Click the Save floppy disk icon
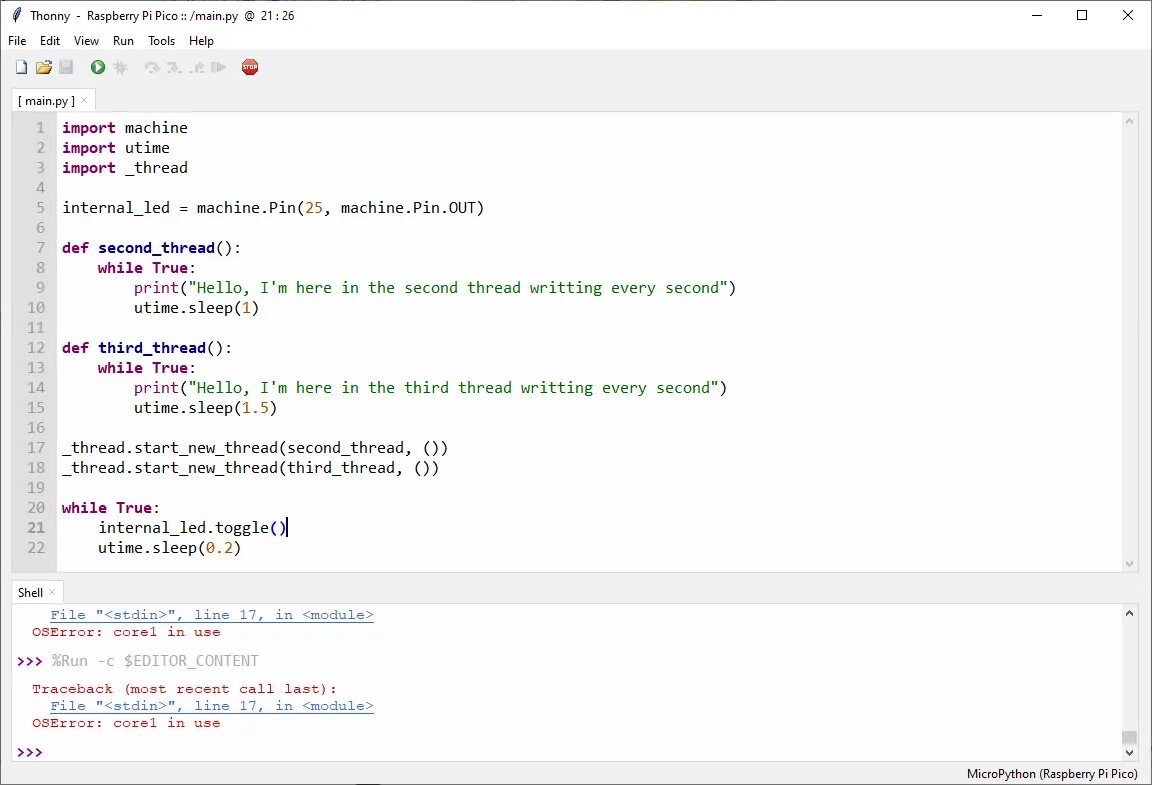The width and height of the screenshot is (1152, 785). pos(66,68)
